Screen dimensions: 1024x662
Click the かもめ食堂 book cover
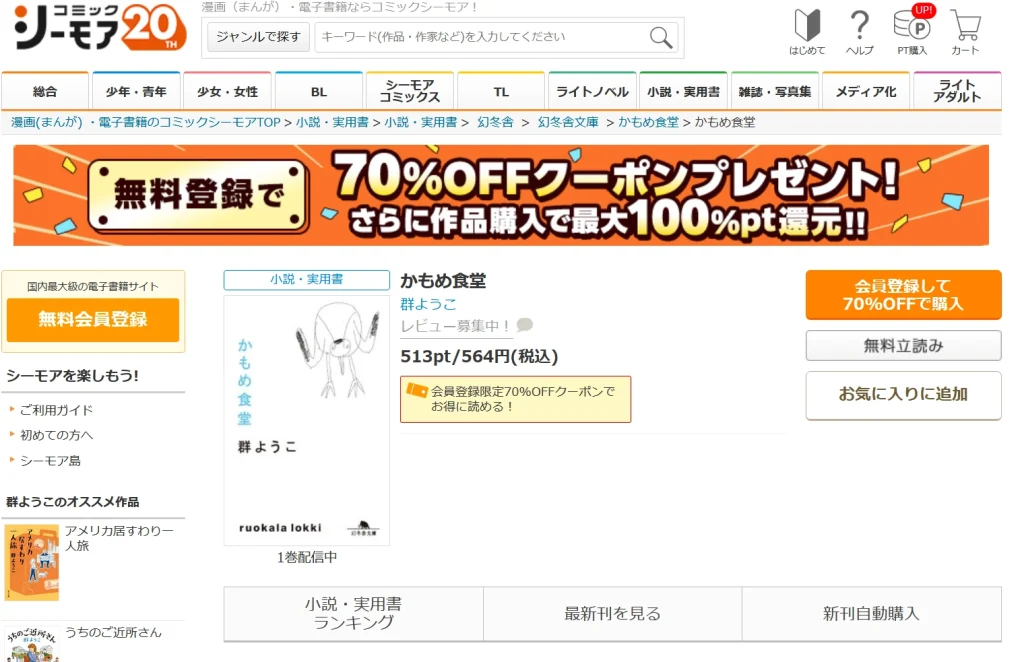point(306,420)
